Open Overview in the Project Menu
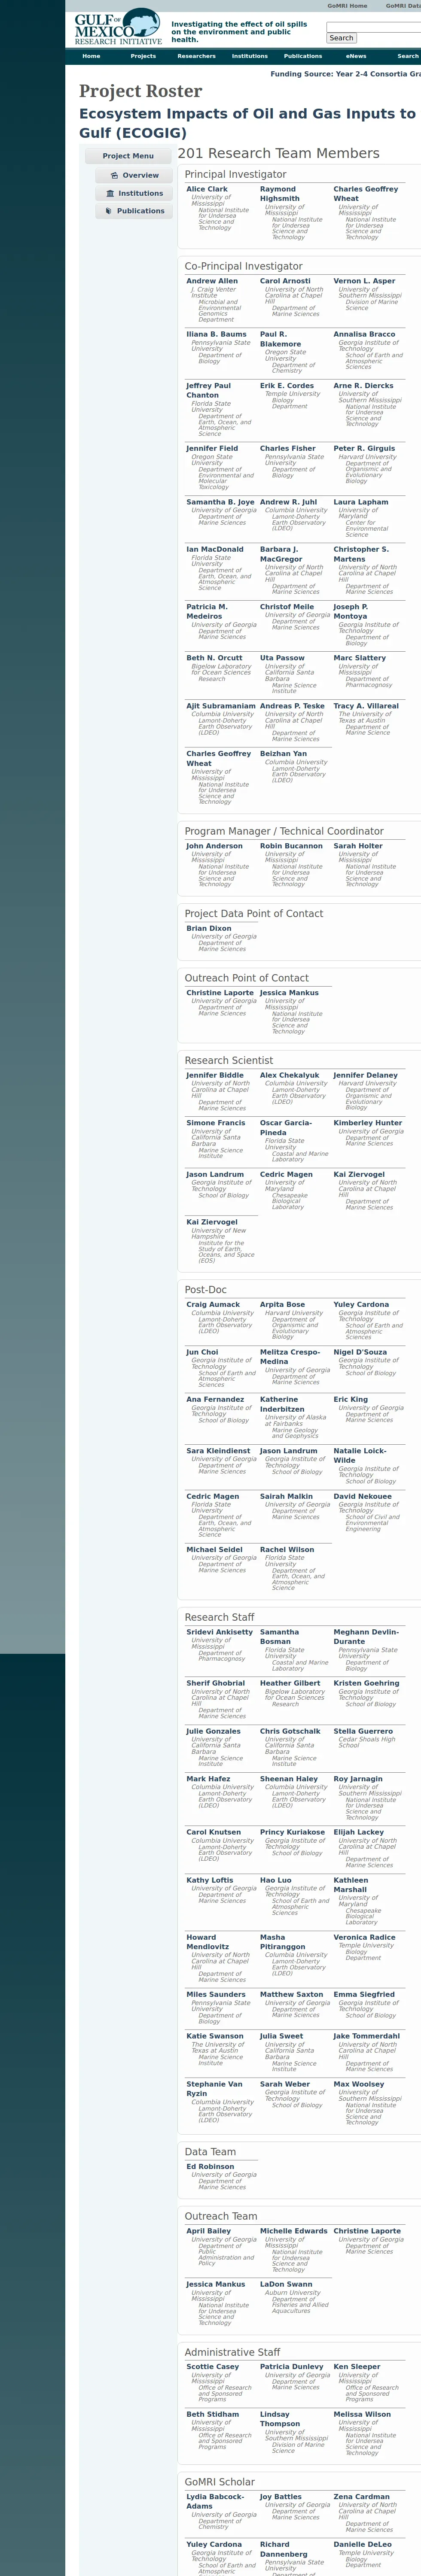 [x=134, y=175]
